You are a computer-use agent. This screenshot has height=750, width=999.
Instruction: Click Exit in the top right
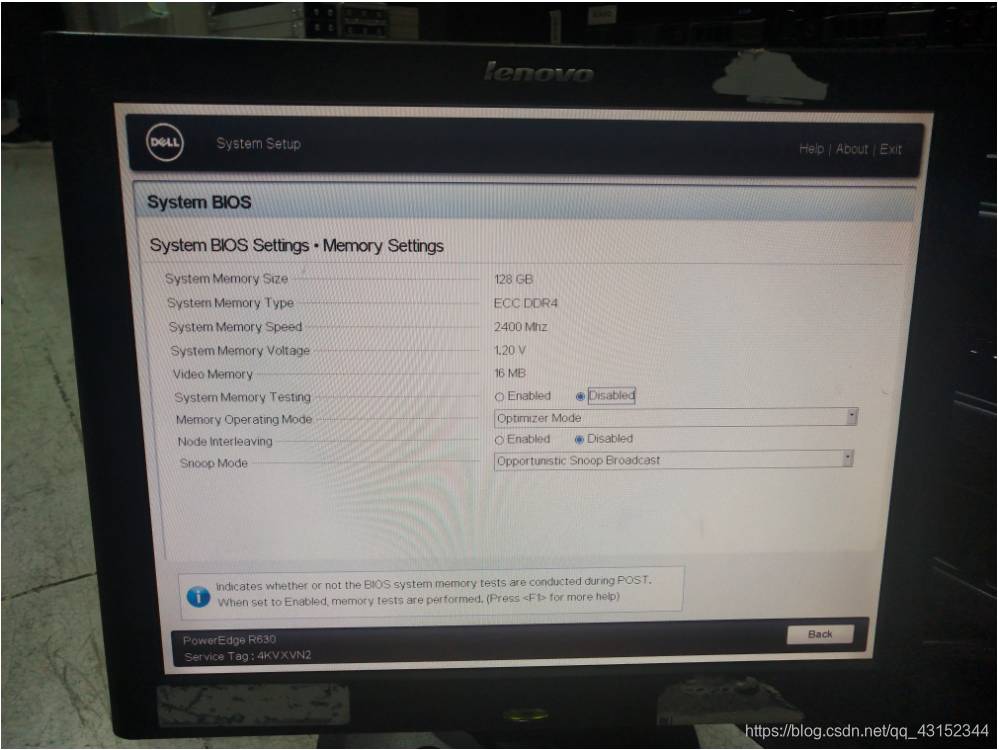[x=890, y=149]
